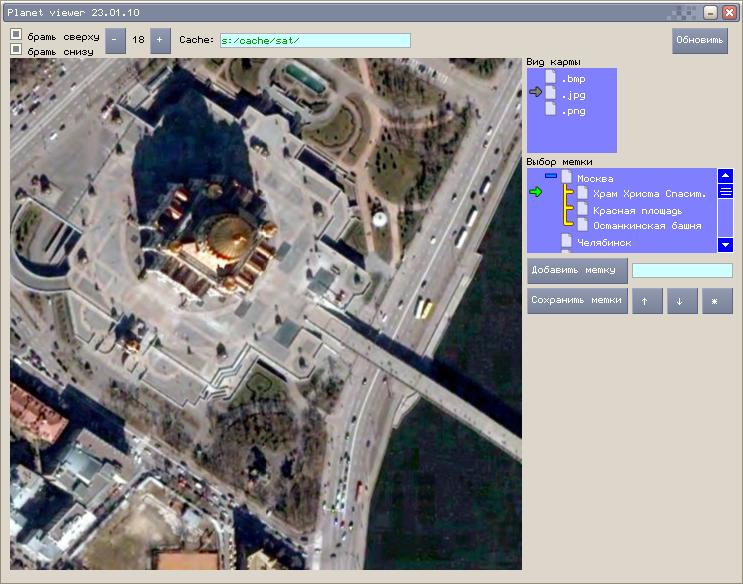Viewport: 743px width, 584px height.
Task: Move placemark down with the down-arrow button
Action: pyautogui.click(x=682, y=301)
